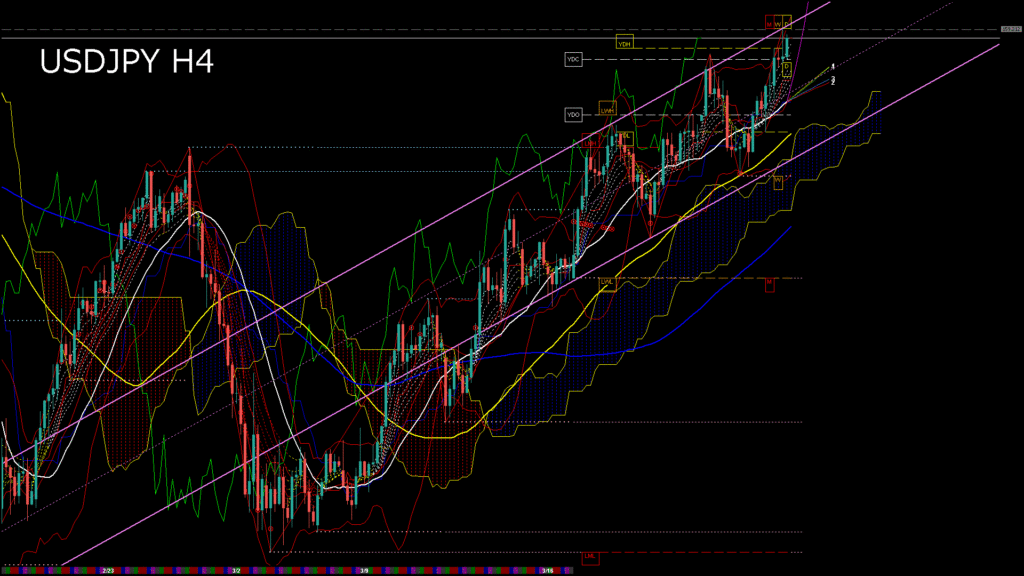Jump to the 3/2 date marker

coord(236,570)
